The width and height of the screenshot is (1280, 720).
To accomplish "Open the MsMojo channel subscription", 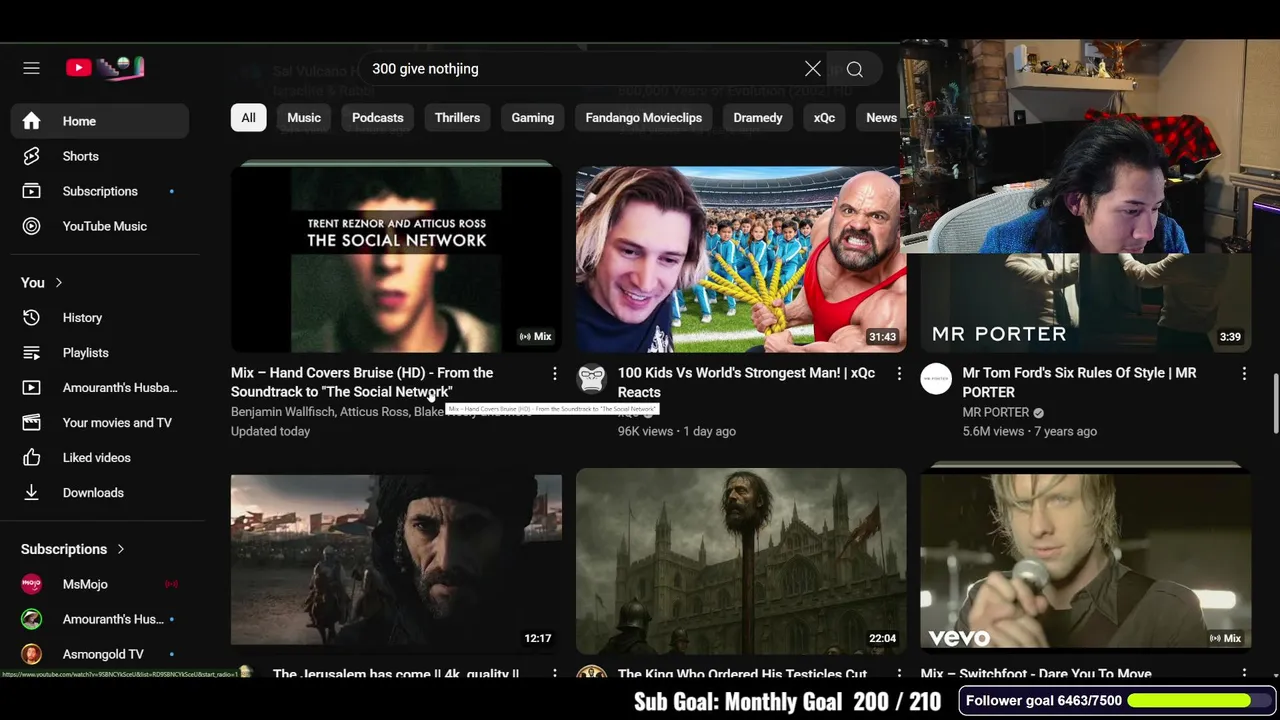I will tap(100, 584).
